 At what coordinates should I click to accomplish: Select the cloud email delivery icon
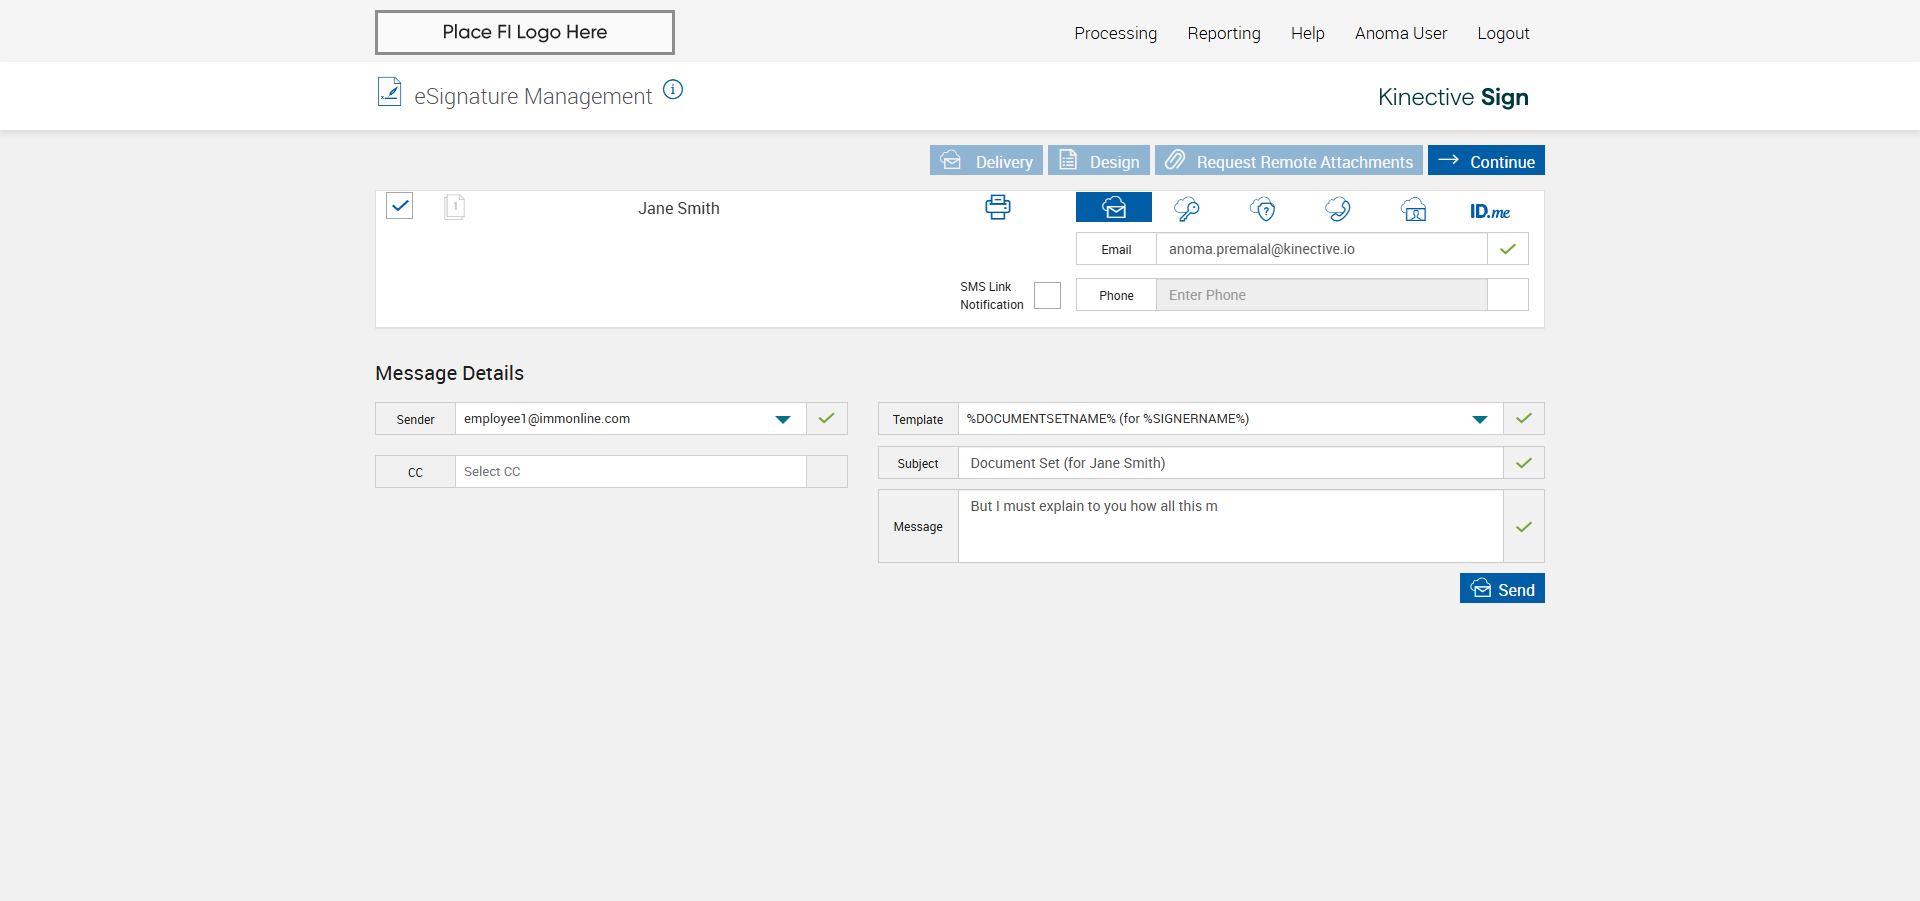tap(1113, 208)
